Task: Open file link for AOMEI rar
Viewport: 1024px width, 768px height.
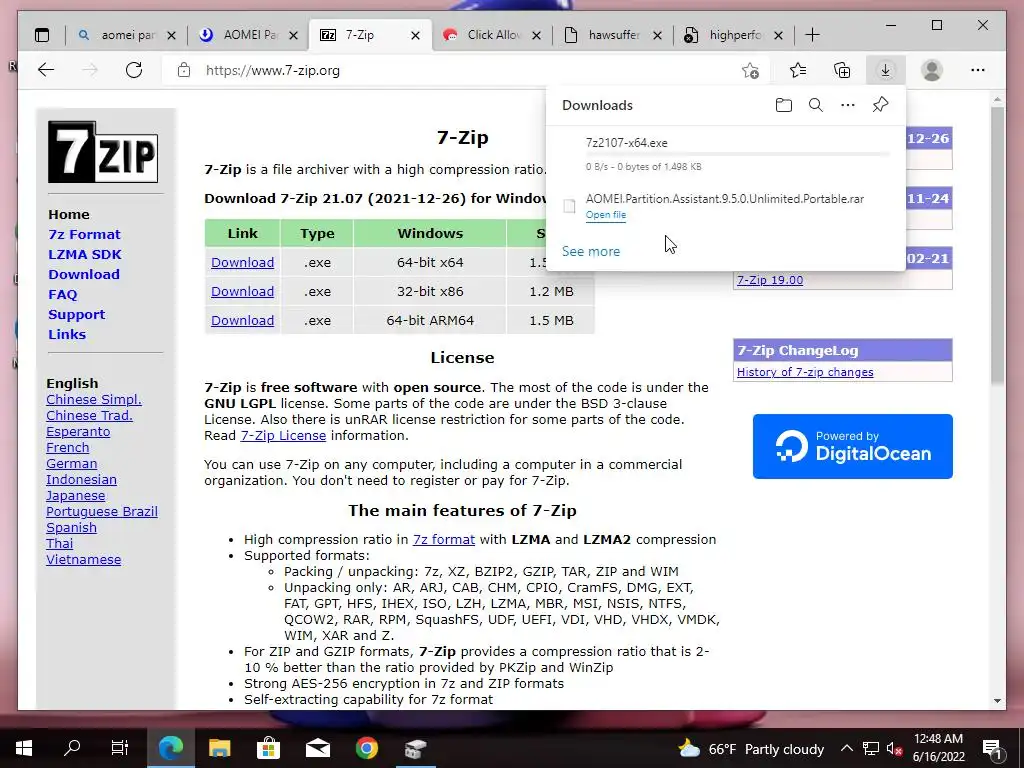Action: [605, 215]
